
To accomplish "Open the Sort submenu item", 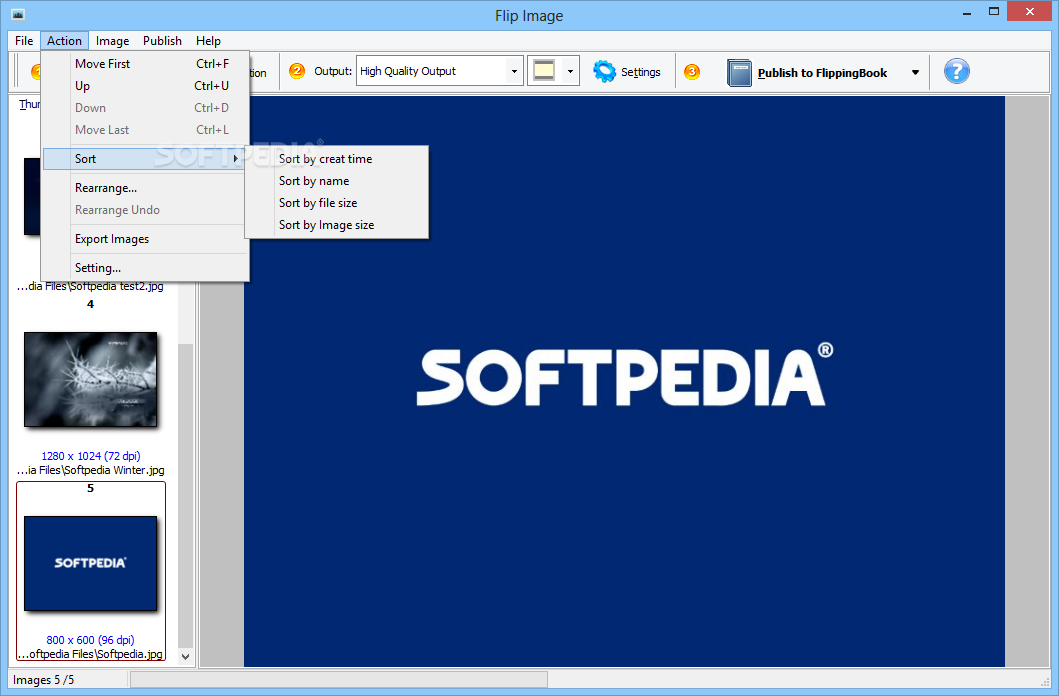I will [145, 159].
